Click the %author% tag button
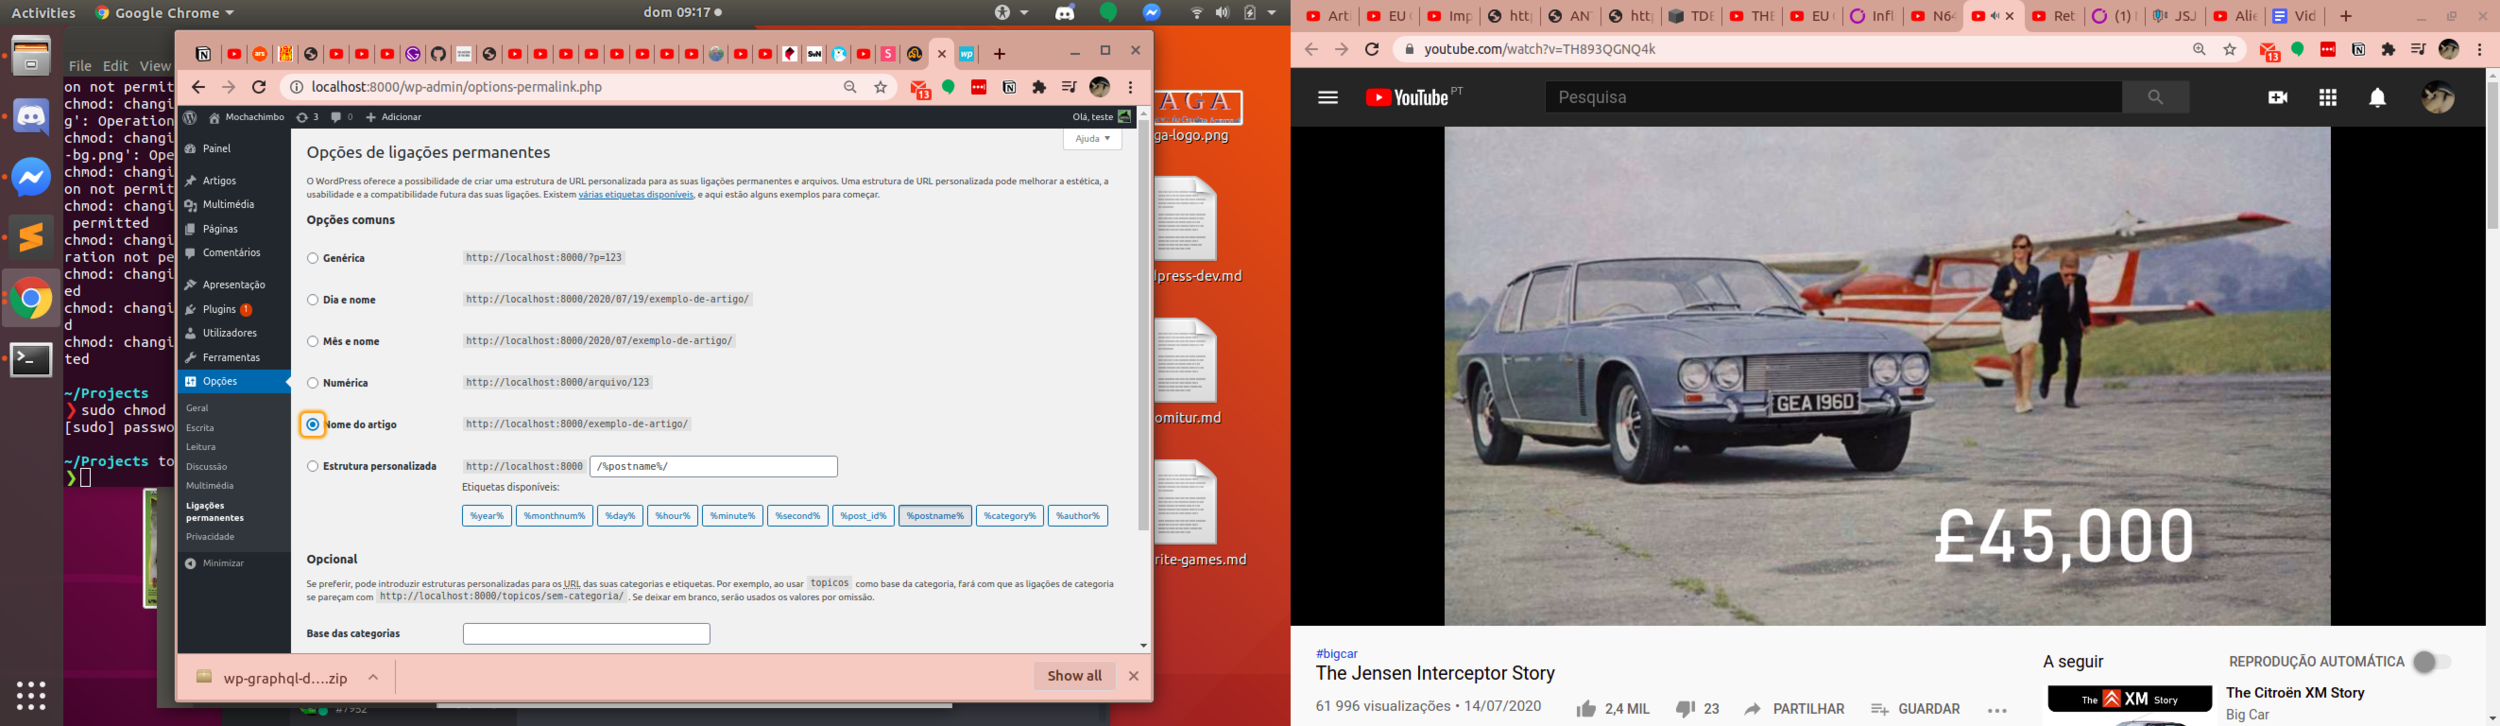This screenshot has height=726, width=2500. (x=1078, y=516)
